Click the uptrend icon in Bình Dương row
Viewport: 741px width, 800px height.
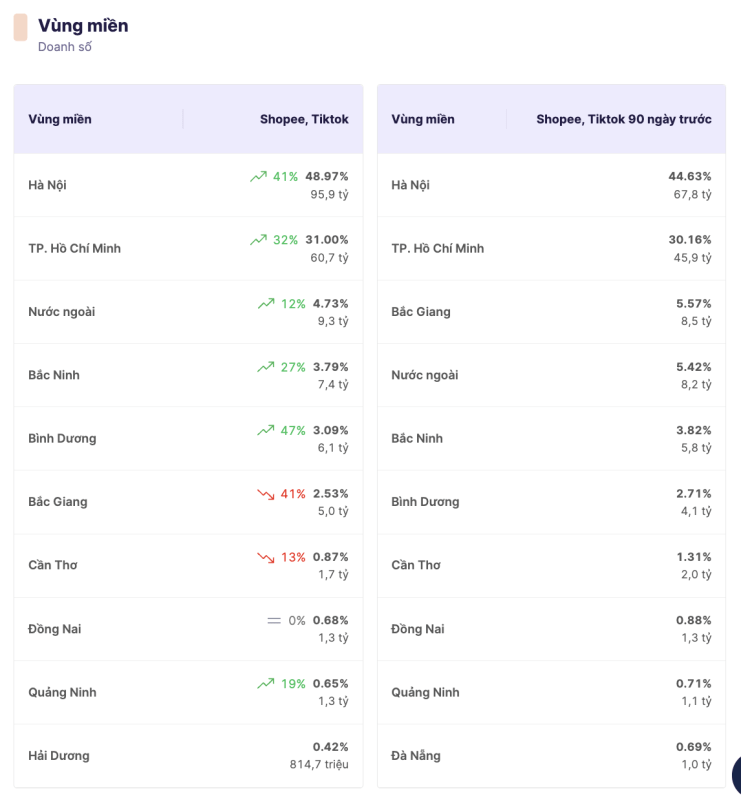pos(265,430)
